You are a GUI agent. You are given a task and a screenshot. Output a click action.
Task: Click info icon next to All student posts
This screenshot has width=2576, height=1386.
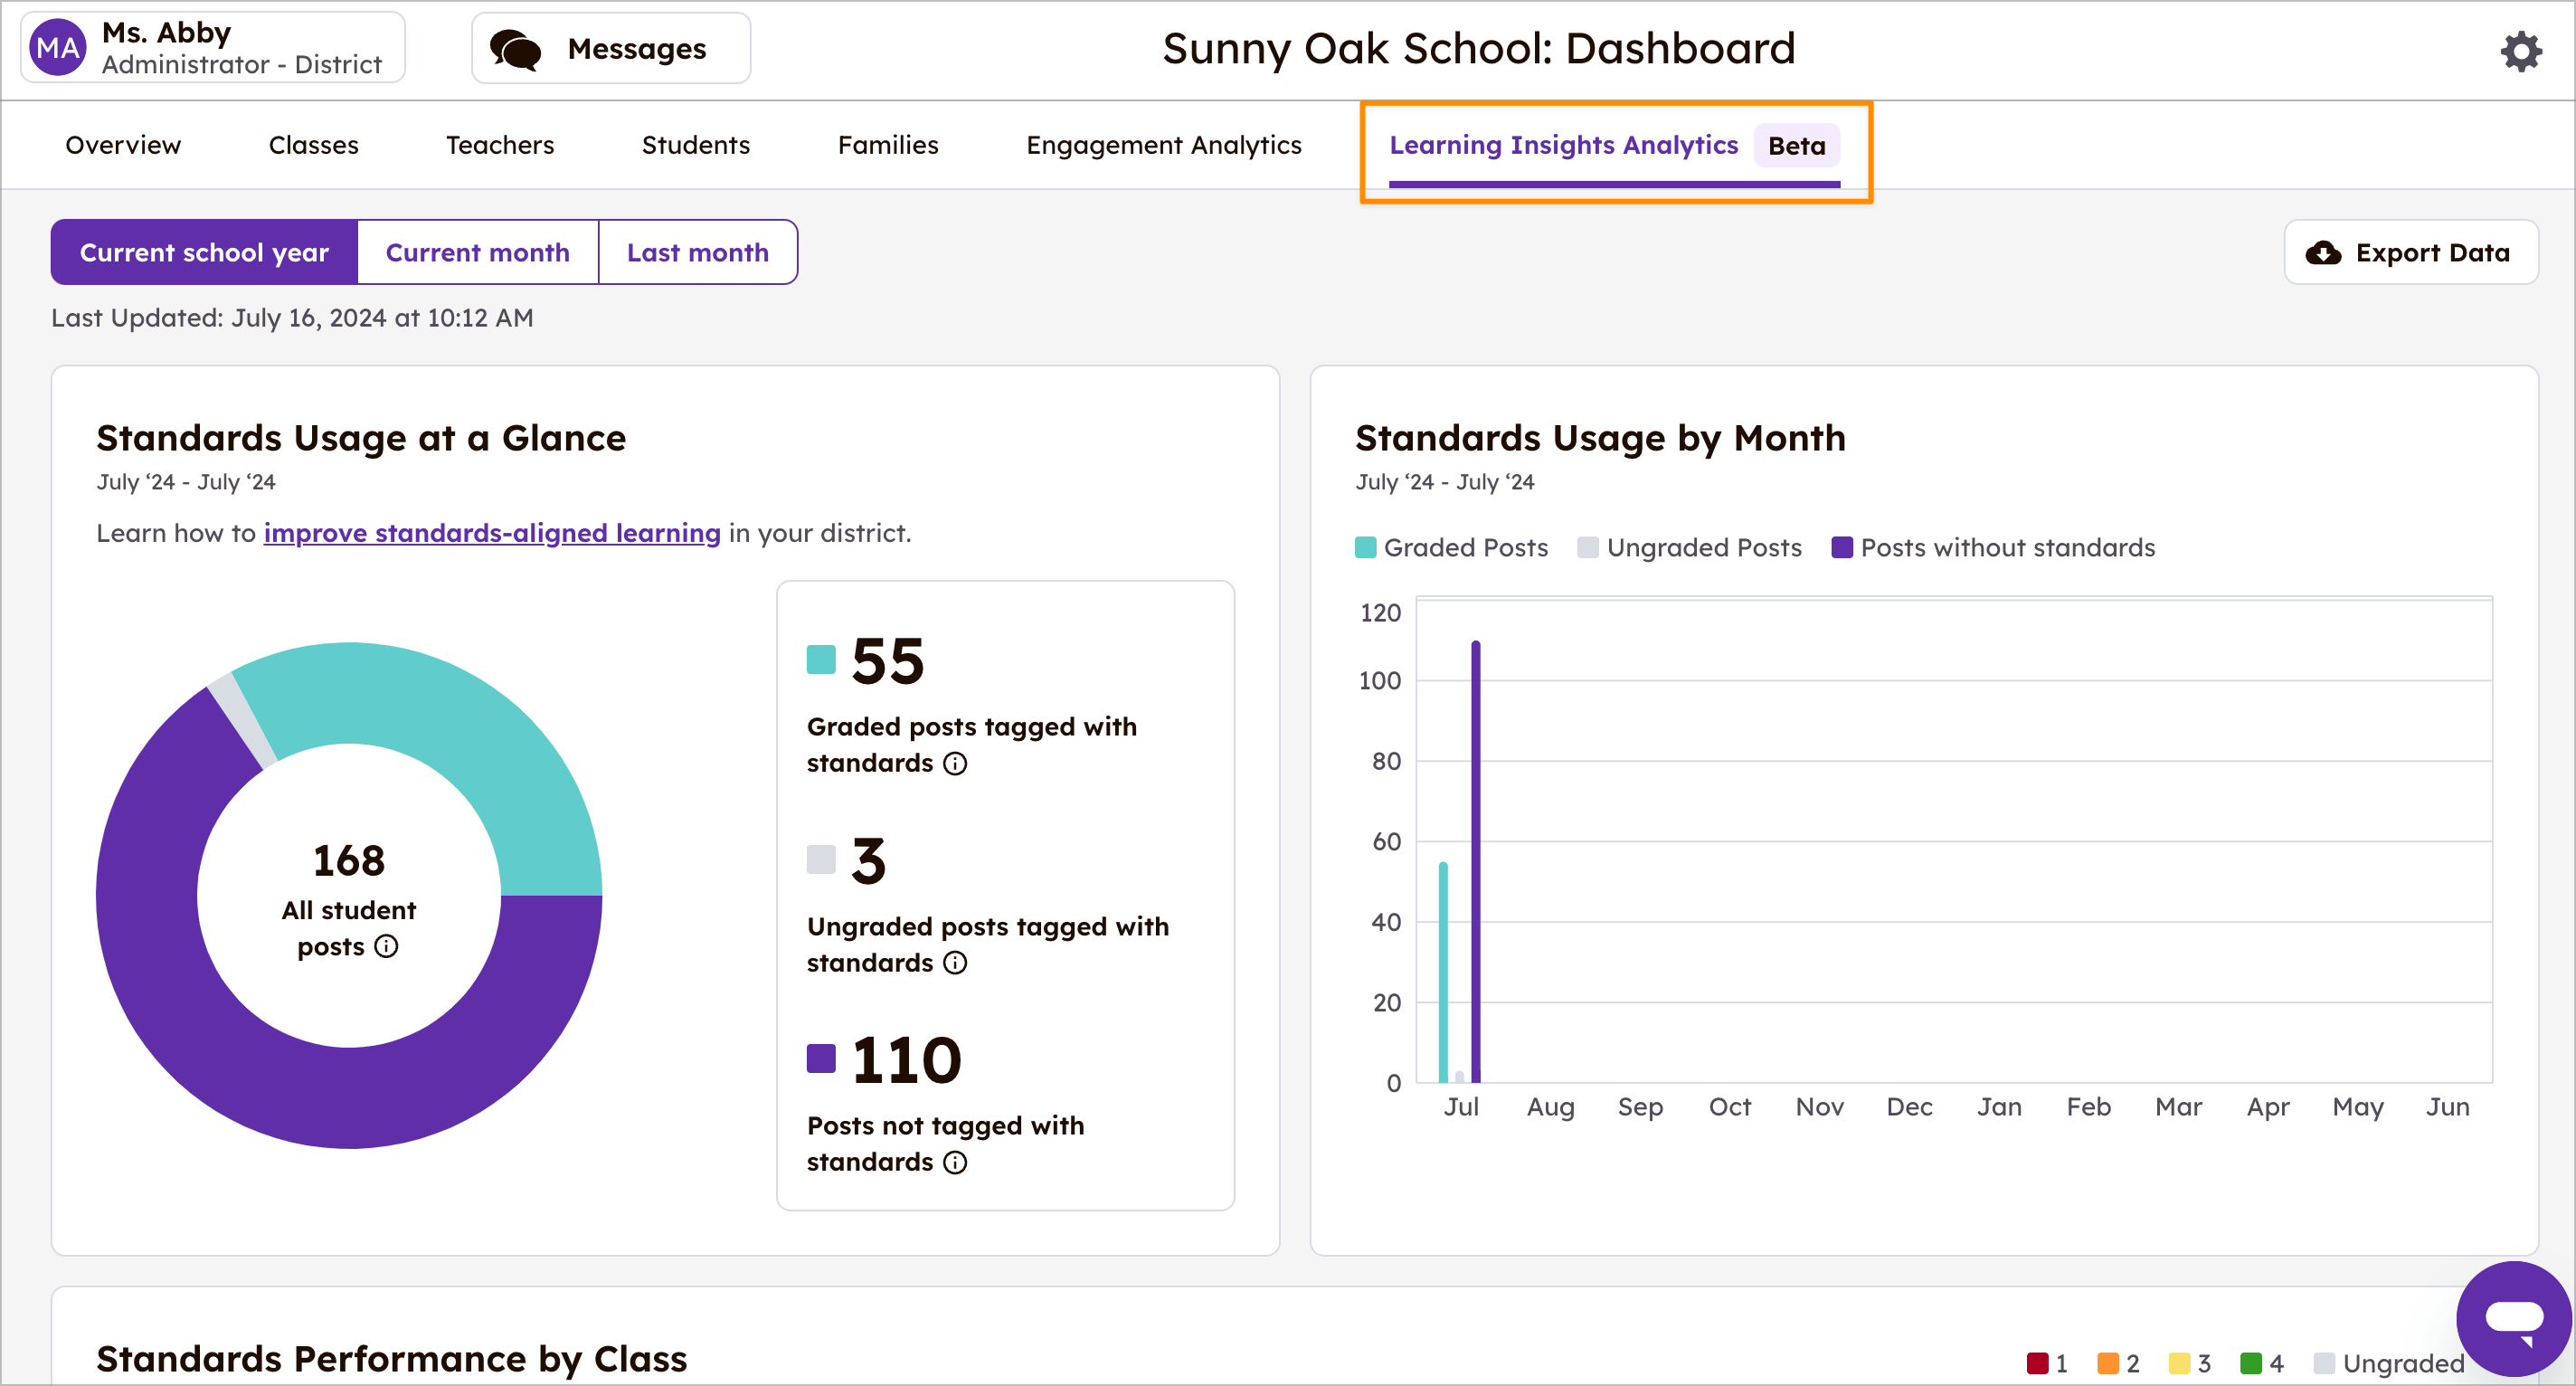[x=386, y=946]
